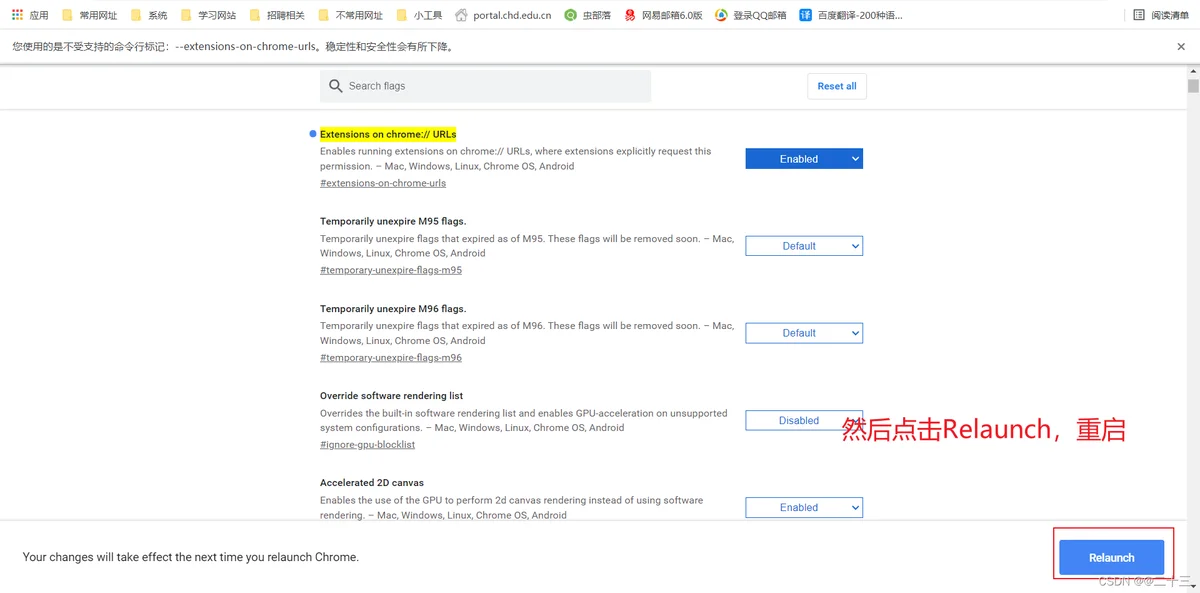1200x593 pixels.
Task: Follow the #extensions-on-chrome-urls link
Action: coord(383,183)
